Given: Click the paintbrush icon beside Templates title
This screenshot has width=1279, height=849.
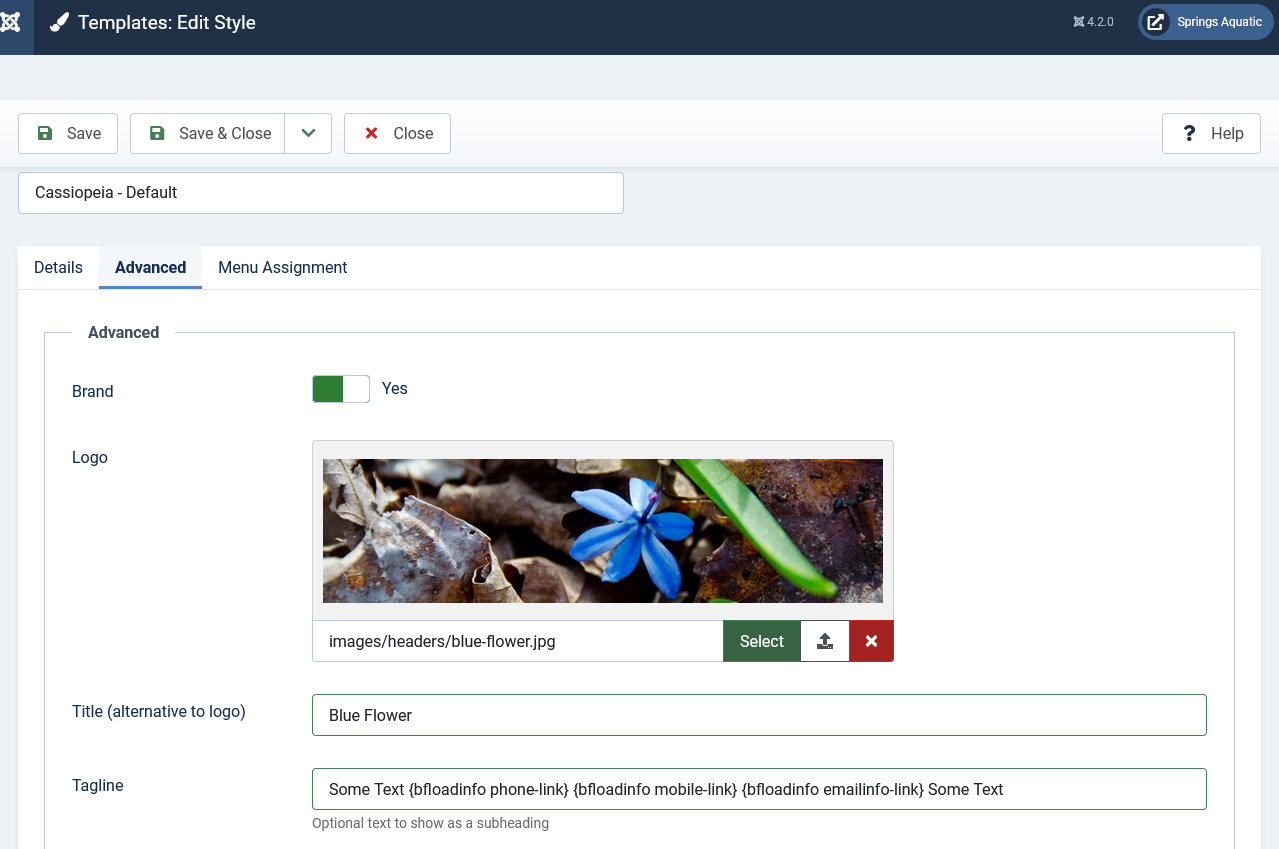Looking at the screenshot, I should point(59,23).
